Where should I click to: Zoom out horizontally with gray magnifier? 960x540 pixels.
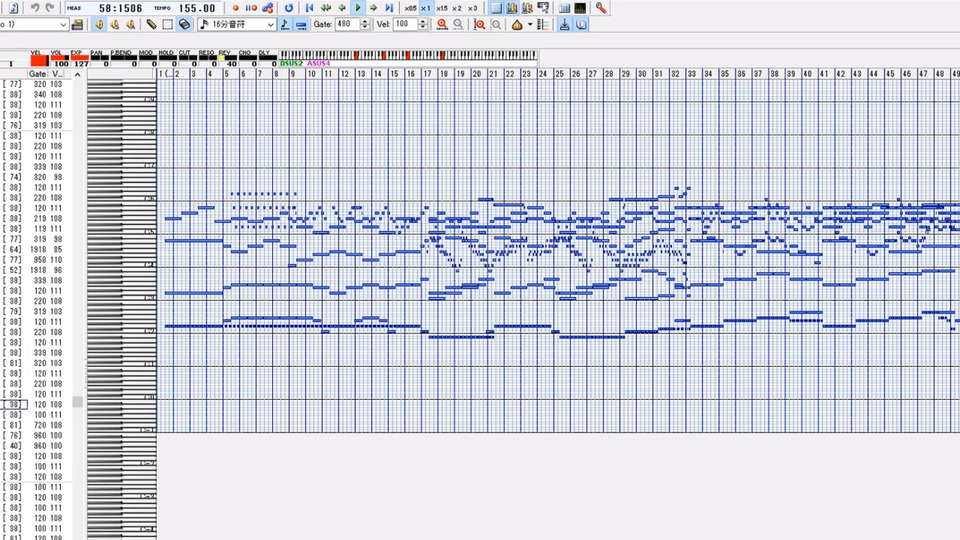(x=458, y=24)
